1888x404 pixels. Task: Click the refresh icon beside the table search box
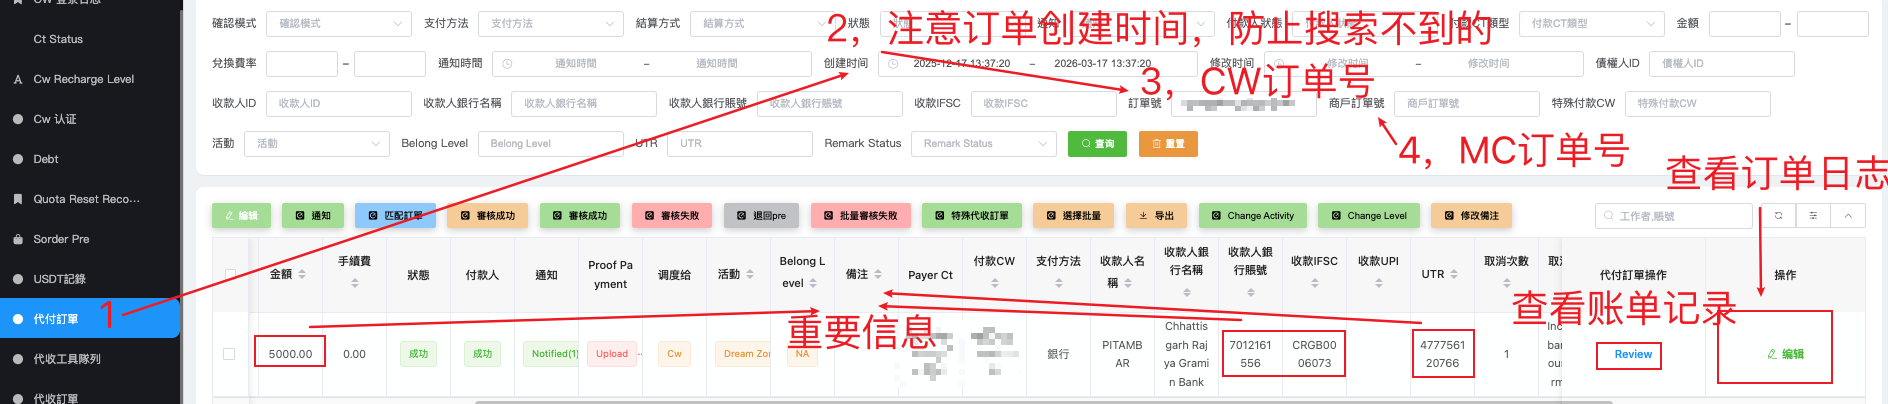click(x=1778, y=216)
